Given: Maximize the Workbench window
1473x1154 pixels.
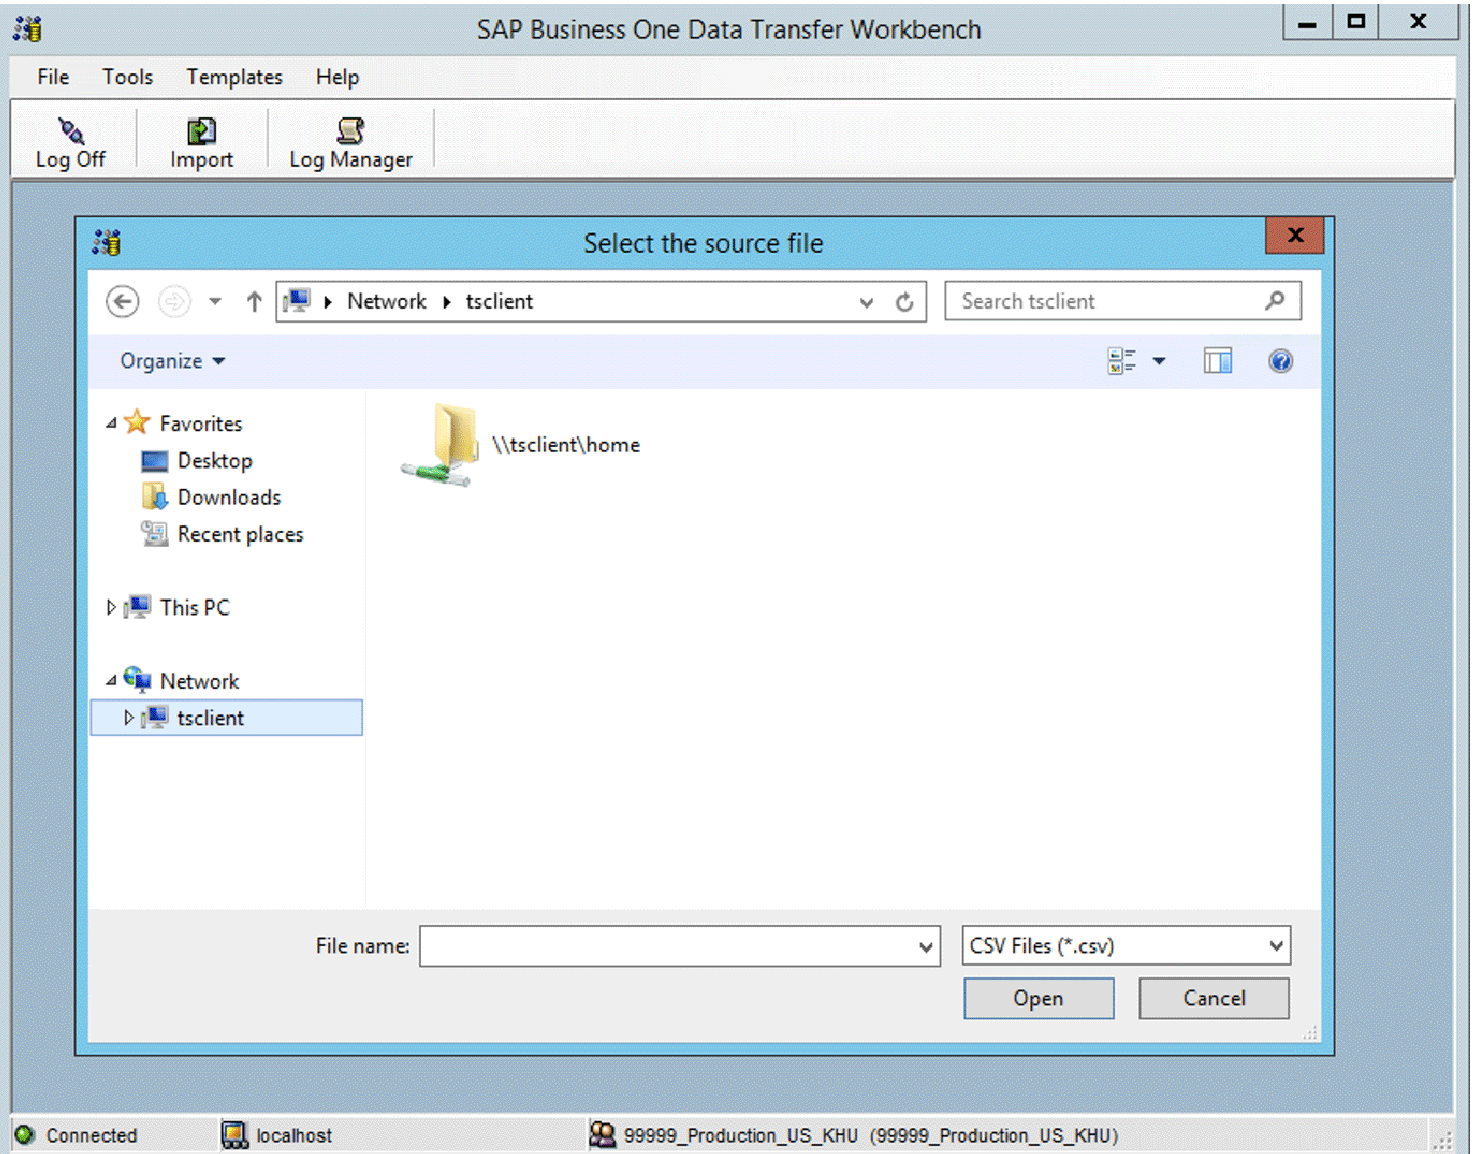Looking at the screenshot, I should click(1356, 22).
